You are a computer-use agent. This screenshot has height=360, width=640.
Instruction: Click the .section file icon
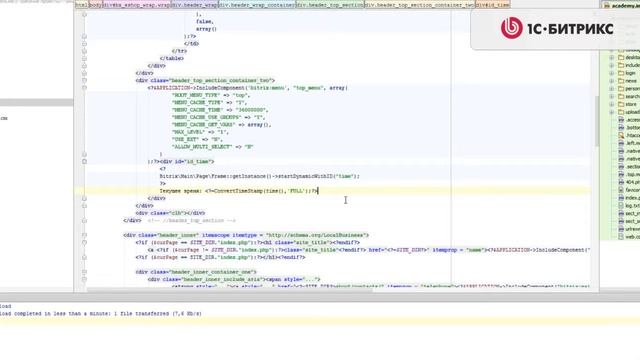click(621, 167)
